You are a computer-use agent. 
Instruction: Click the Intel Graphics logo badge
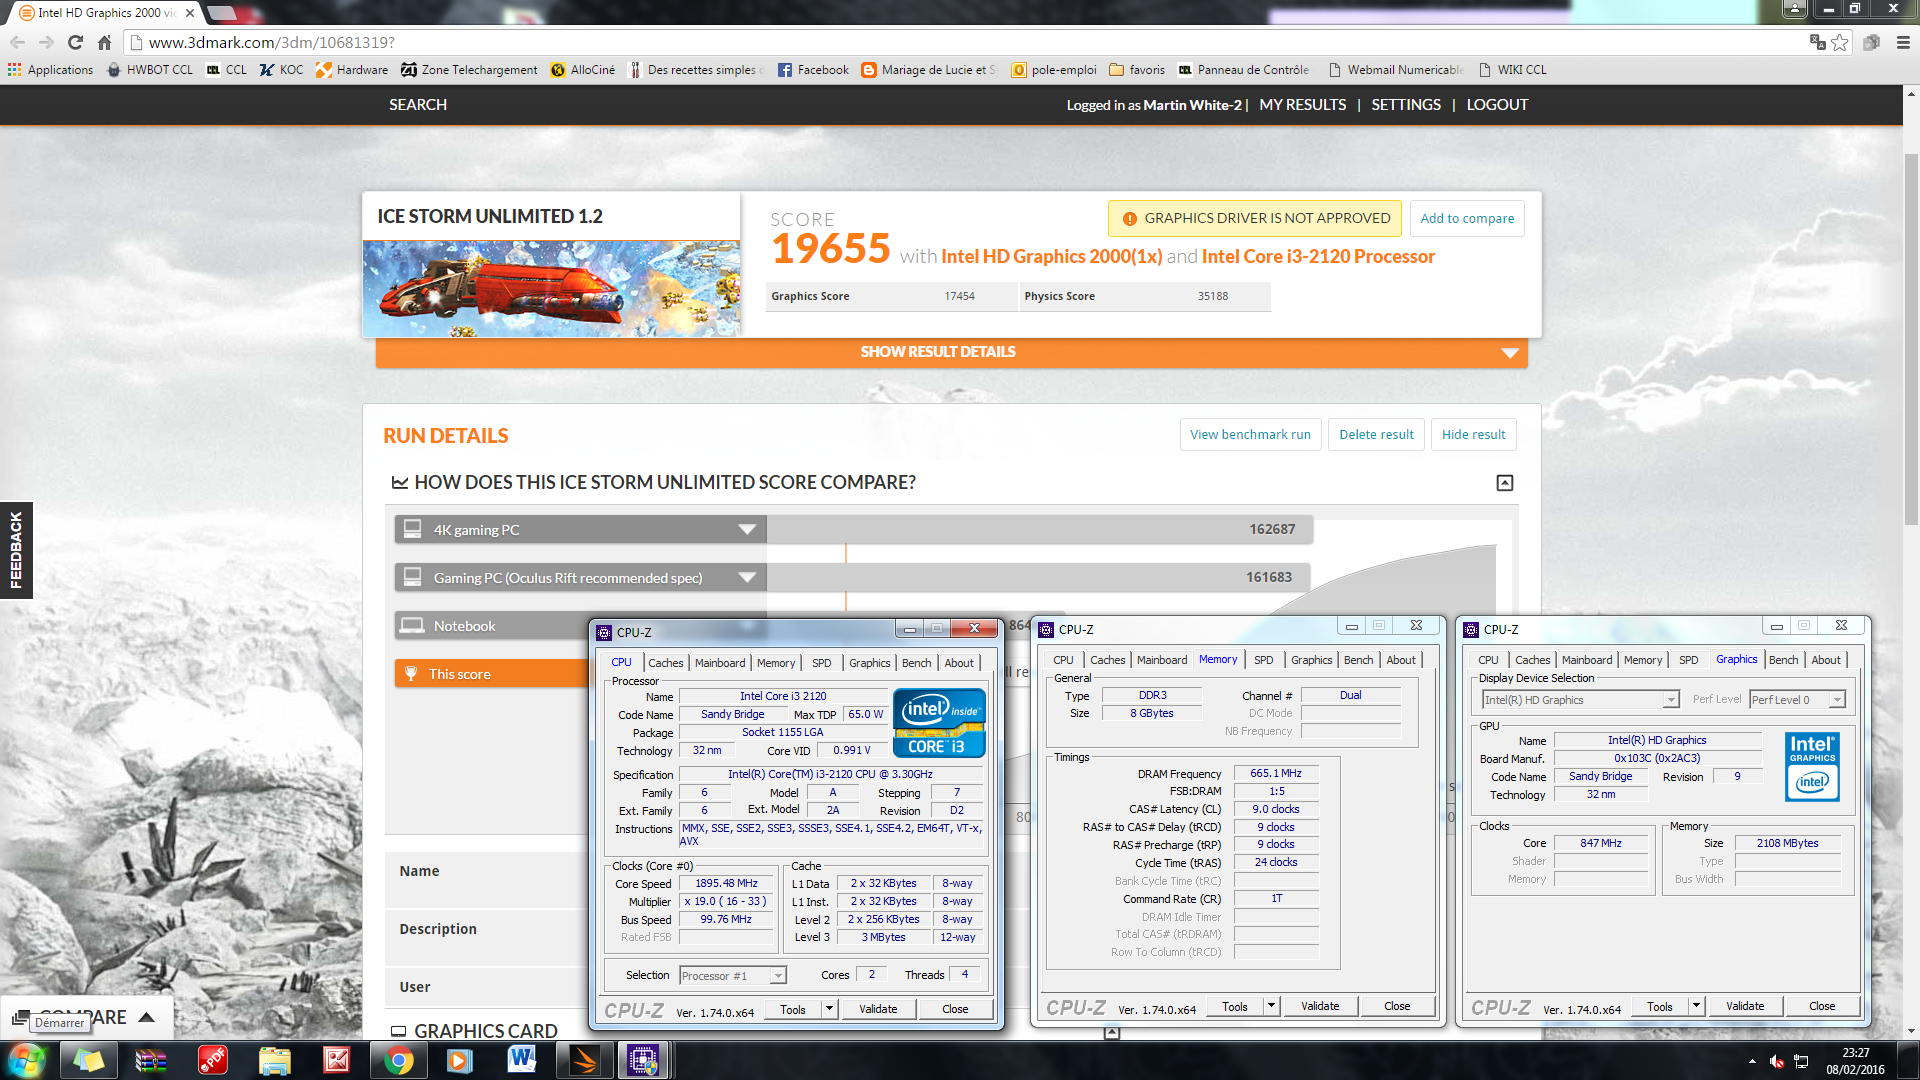[1812, 767]
